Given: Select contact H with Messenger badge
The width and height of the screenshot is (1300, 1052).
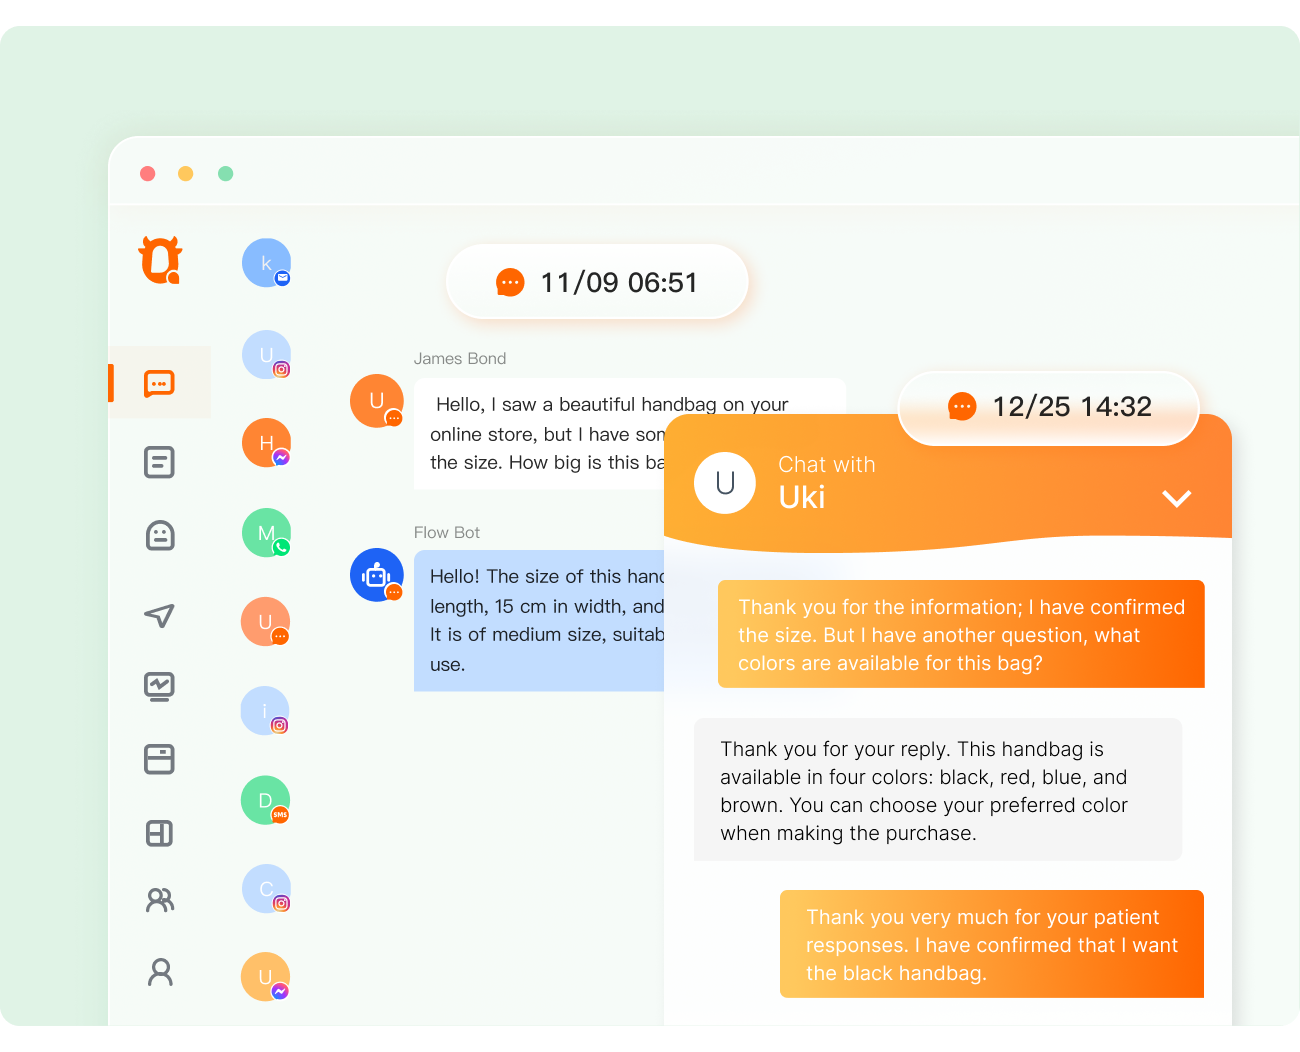Looking at the screenshot, I should (266, 443).
